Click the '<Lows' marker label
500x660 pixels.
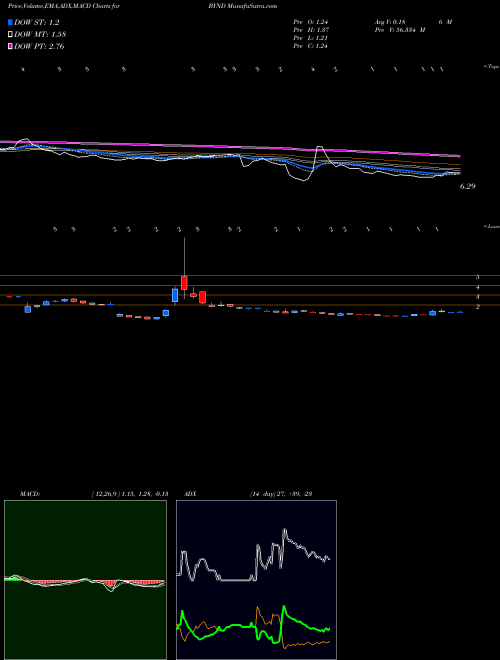pyautogui.click(x=492, y=226)
